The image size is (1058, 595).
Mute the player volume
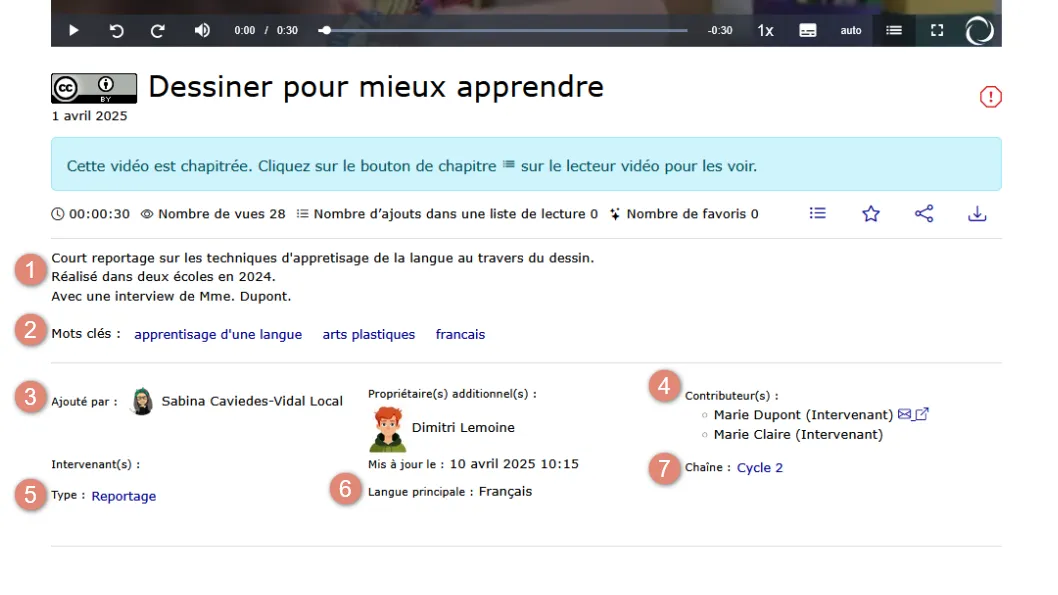[x=202, y=30]
